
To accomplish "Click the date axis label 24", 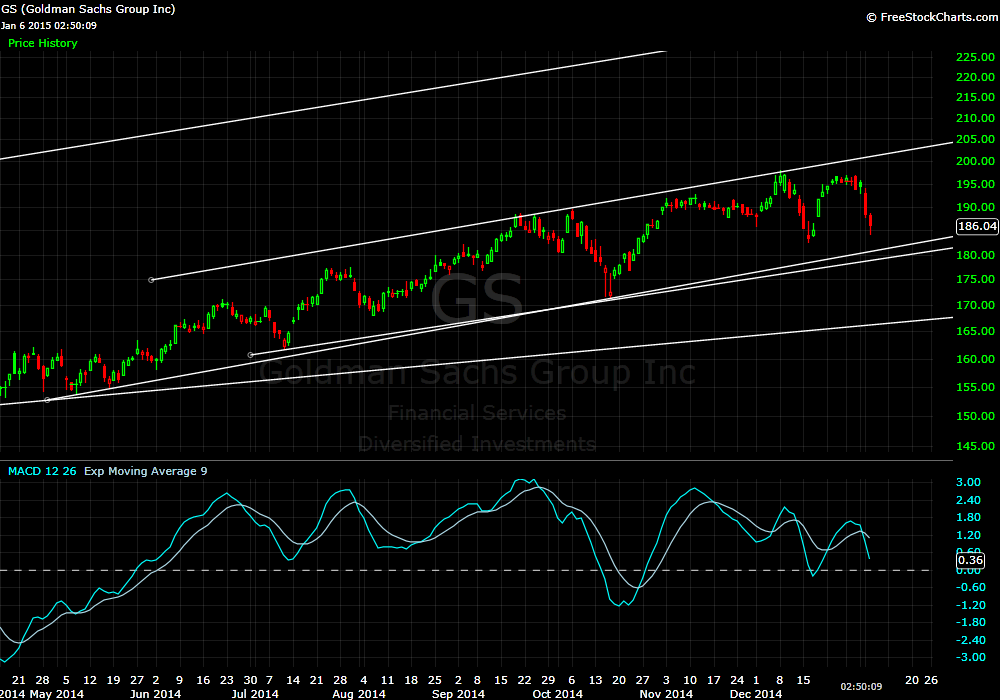I will [x=737, y=680].
